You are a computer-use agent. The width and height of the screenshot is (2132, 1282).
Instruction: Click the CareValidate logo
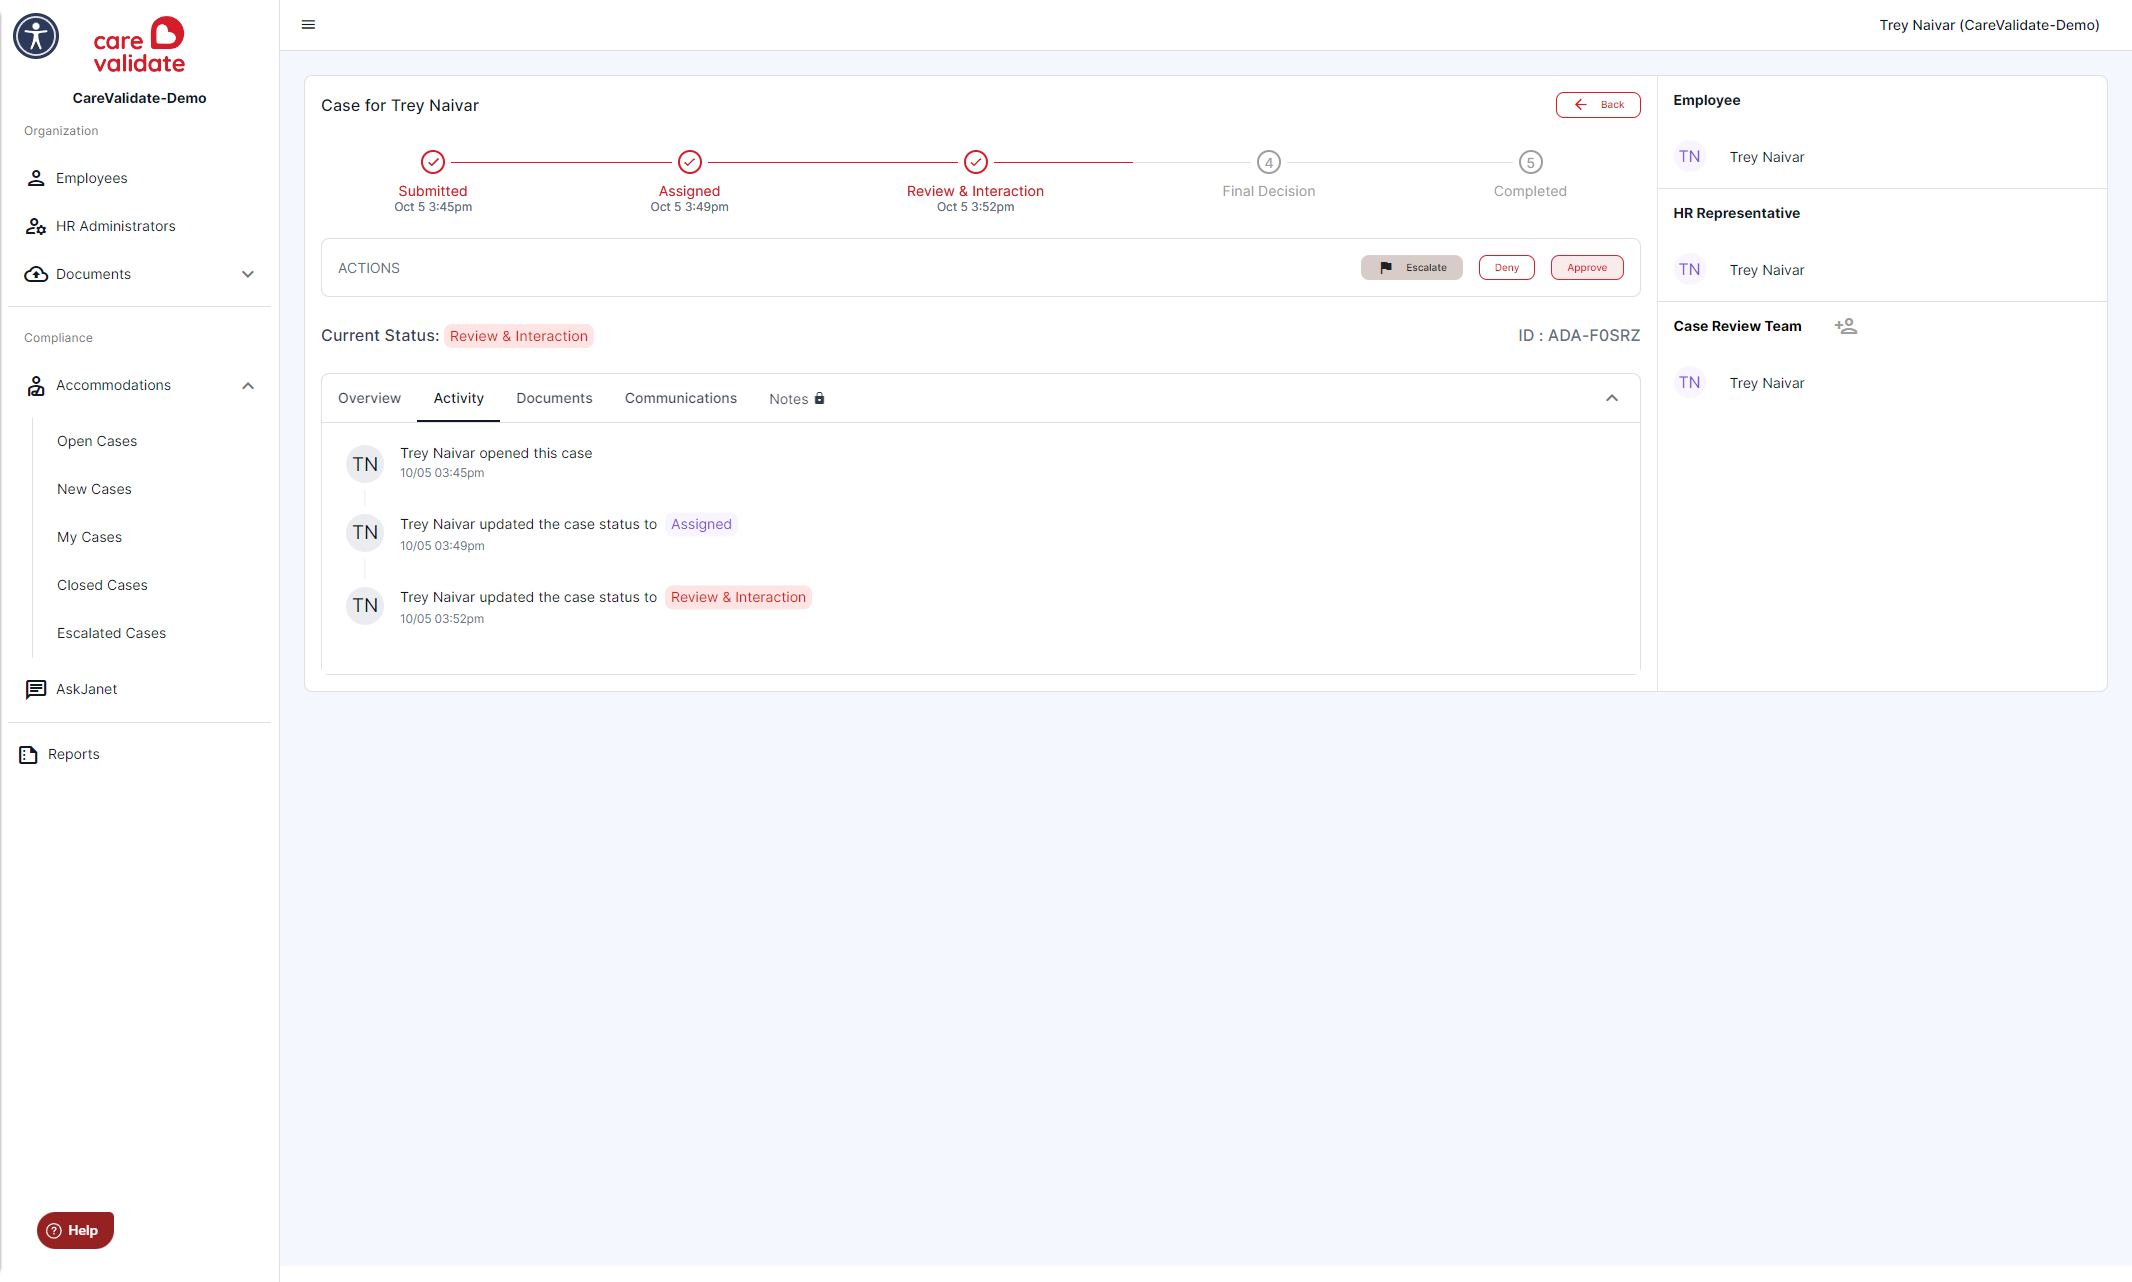(x=139, y=46)
